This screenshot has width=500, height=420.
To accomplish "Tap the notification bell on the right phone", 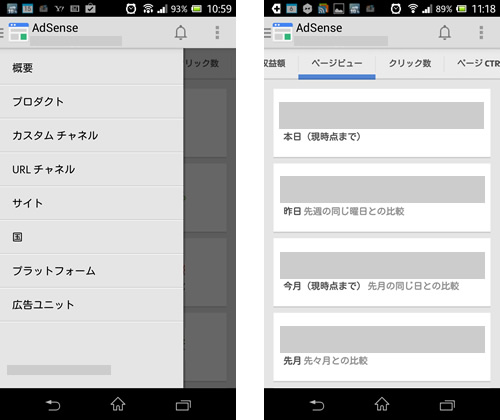I will click(445, 33).
